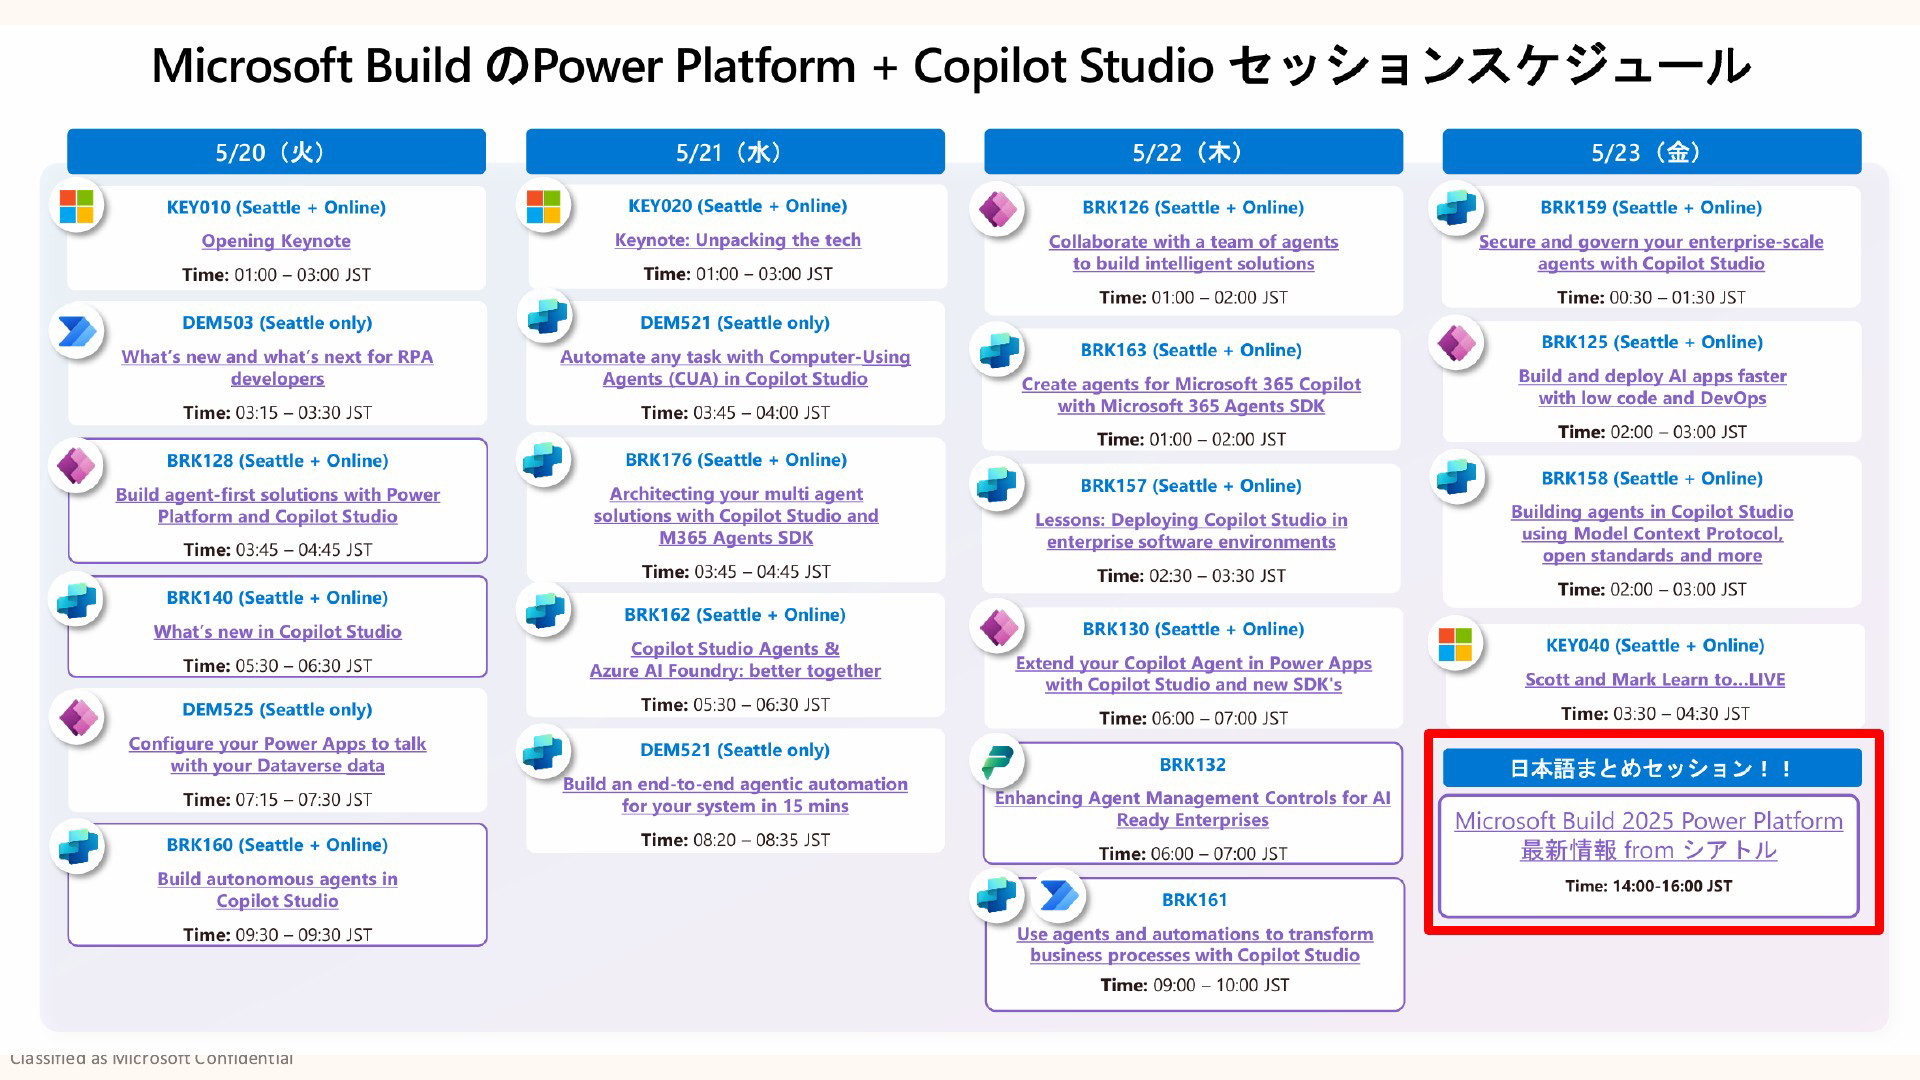Click the Power Platform icon beside BRK132
Viewport: 1920px width, 1080px height.
[997, 762]
